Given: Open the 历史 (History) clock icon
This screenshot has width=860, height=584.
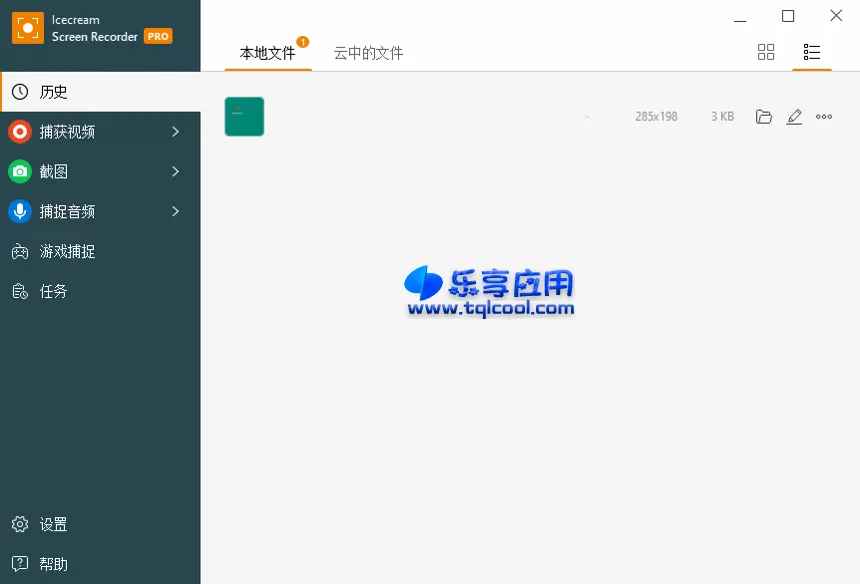Looking at the screenshot, I should (18, 91).
